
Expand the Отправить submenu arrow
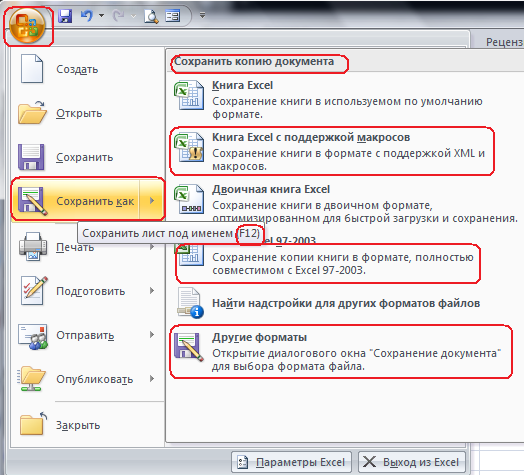[152, 335]
